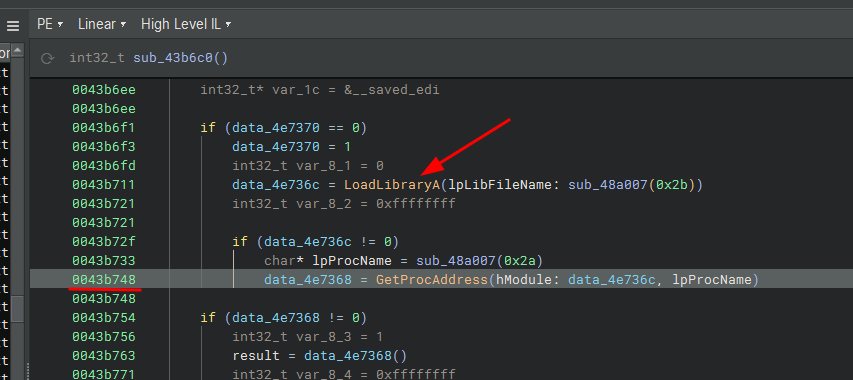Click address 0043b754
Viewport: 853px width, 380px height.
[103, 317]
